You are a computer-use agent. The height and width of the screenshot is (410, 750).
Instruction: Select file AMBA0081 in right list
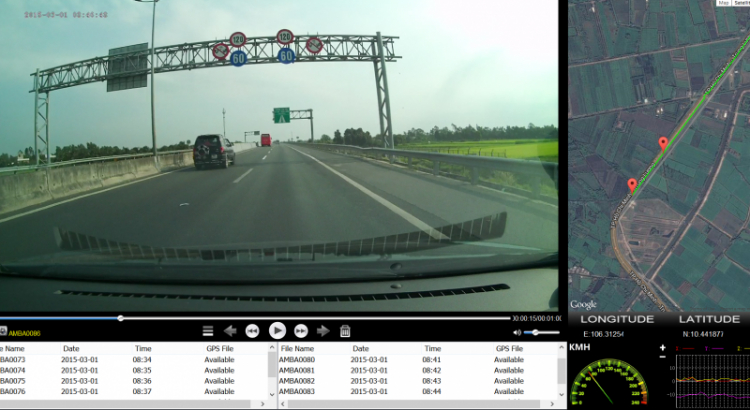297,370
